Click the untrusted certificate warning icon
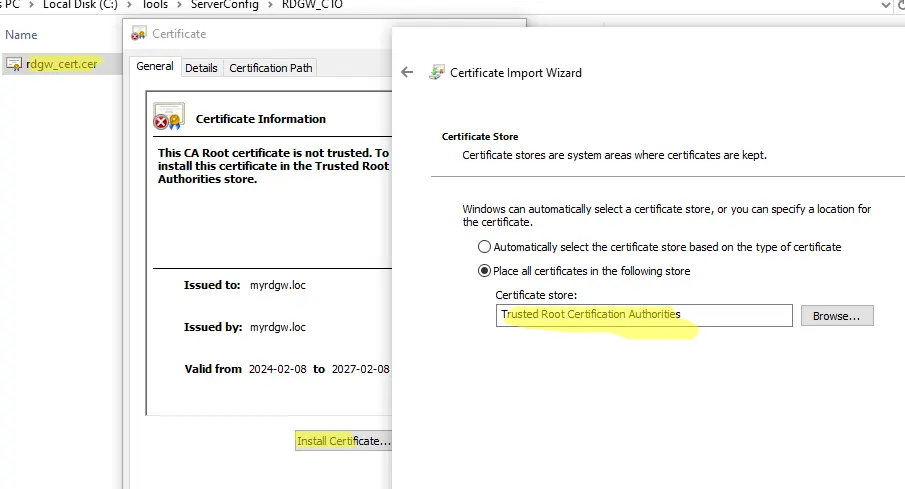The width and height of the screenshot is (905, 489). (x=168, y=117)
